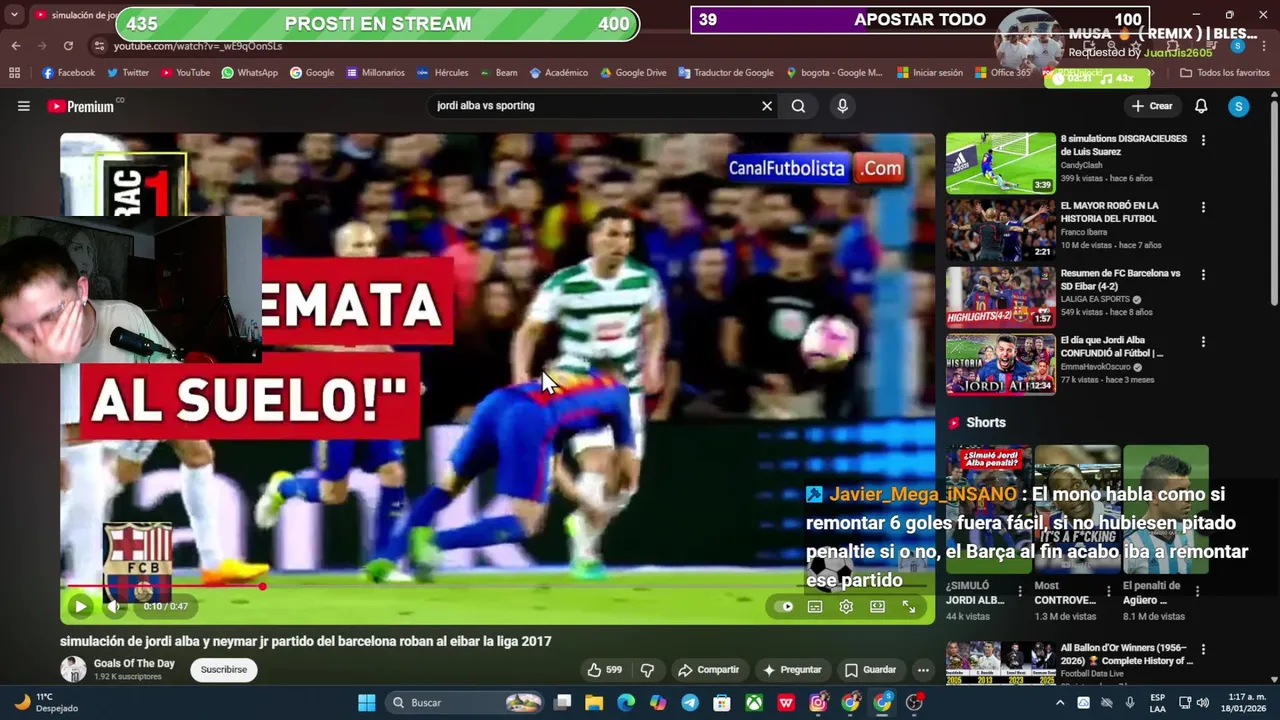Open Barcelona vs SD Eibar highlights thumbnail
1280x720 pixels.
[x=1001, y=297]
